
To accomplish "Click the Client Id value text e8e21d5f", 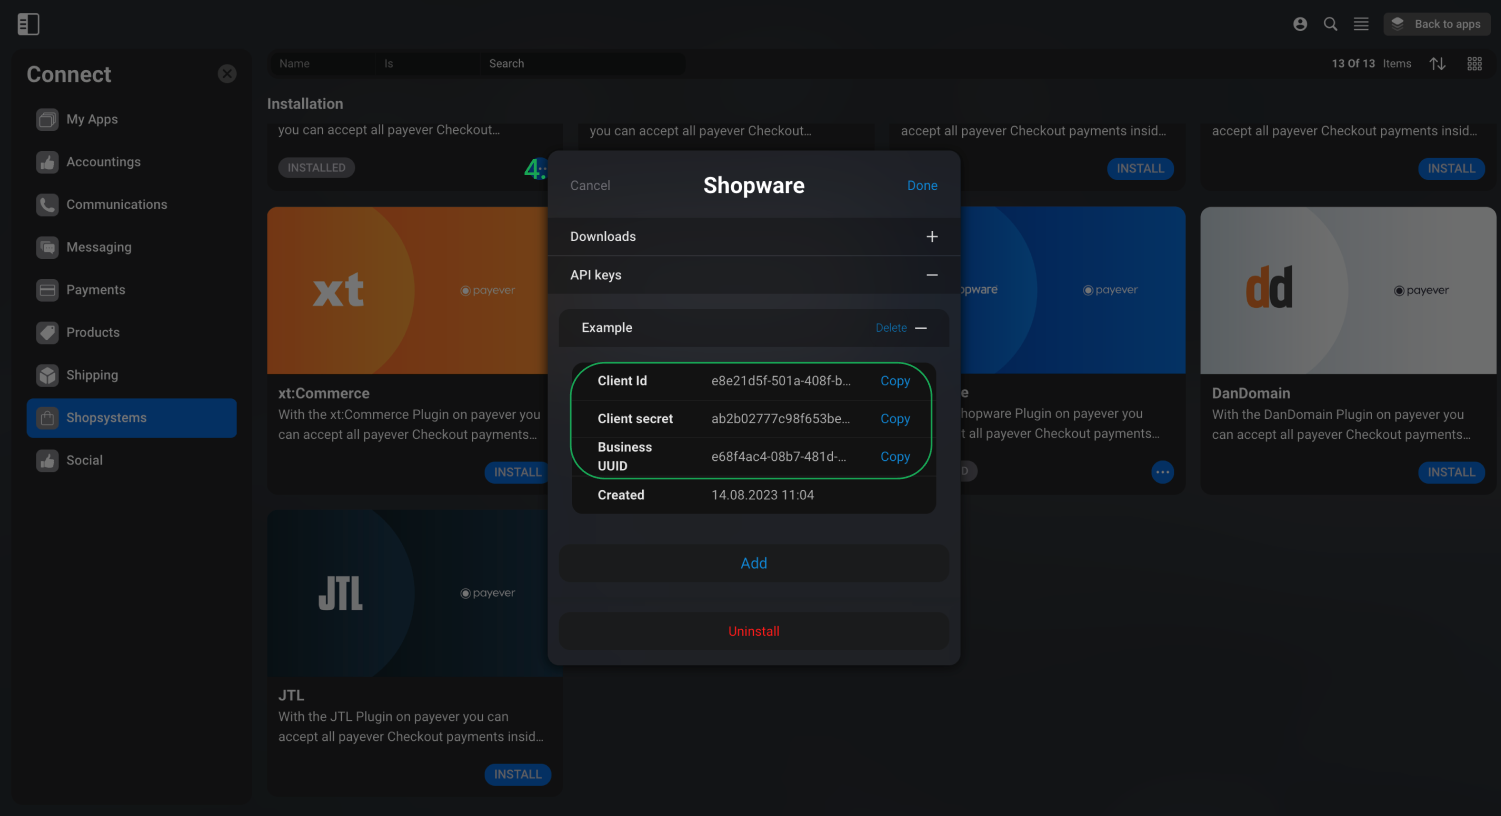I will click(781, 381).
